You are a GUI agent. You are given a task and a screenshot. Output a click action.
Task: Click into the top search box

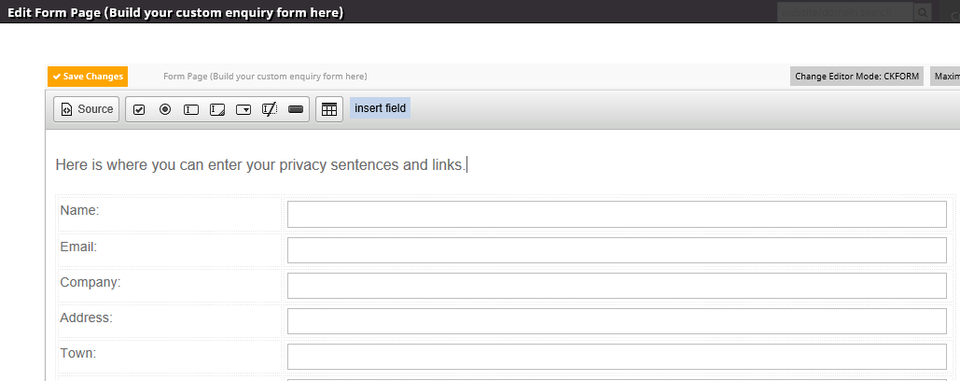point(846,12)
